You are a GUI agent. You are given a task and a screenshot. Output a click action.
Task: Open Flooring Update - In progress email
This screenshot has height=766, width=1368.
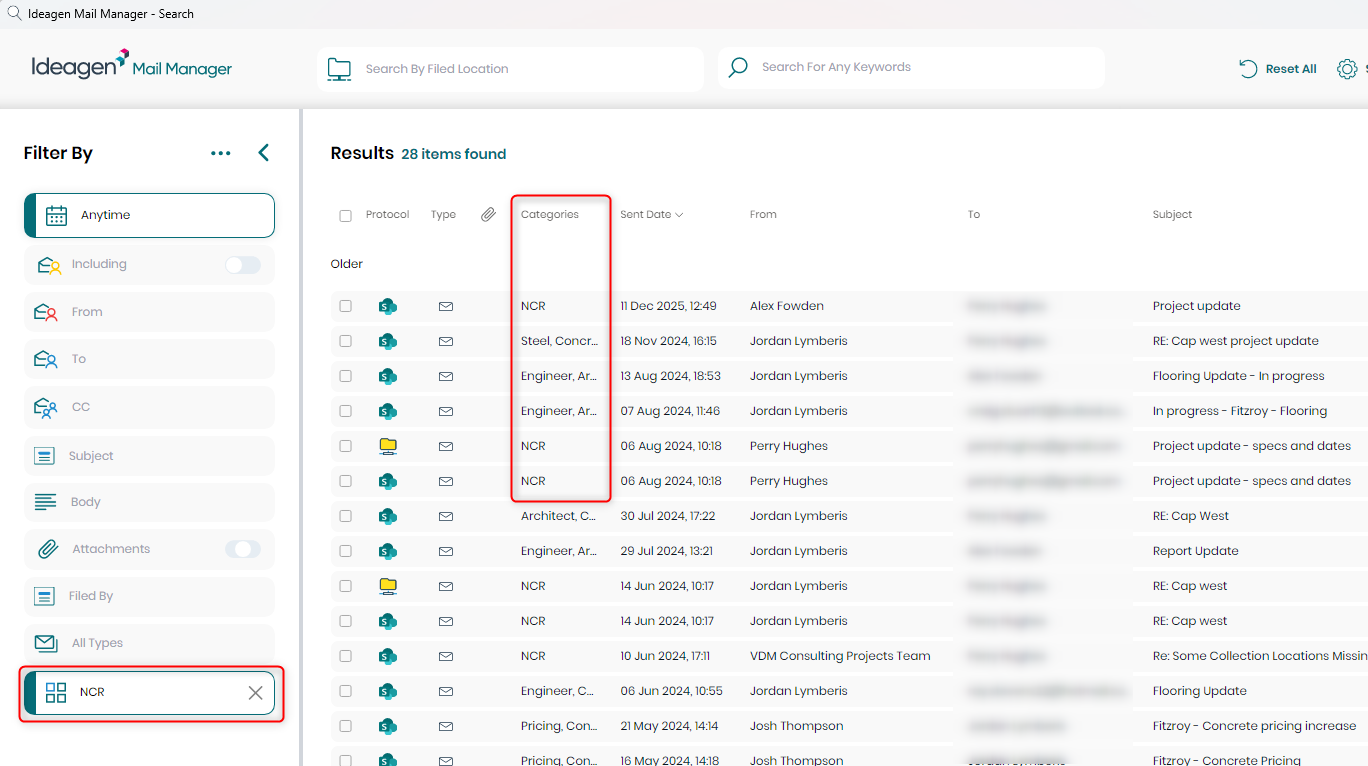click(x=1238, y=376)
